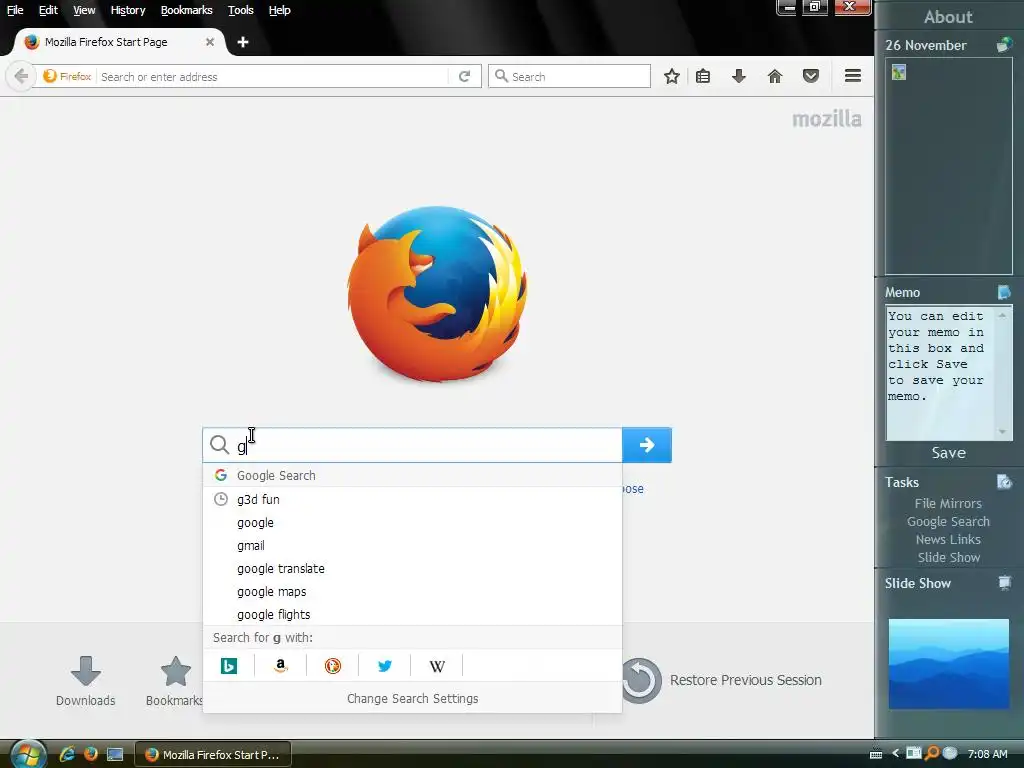Click Change Search Settings
Image resolution: width=1024 pixels, height=768 pixels.
412,698
